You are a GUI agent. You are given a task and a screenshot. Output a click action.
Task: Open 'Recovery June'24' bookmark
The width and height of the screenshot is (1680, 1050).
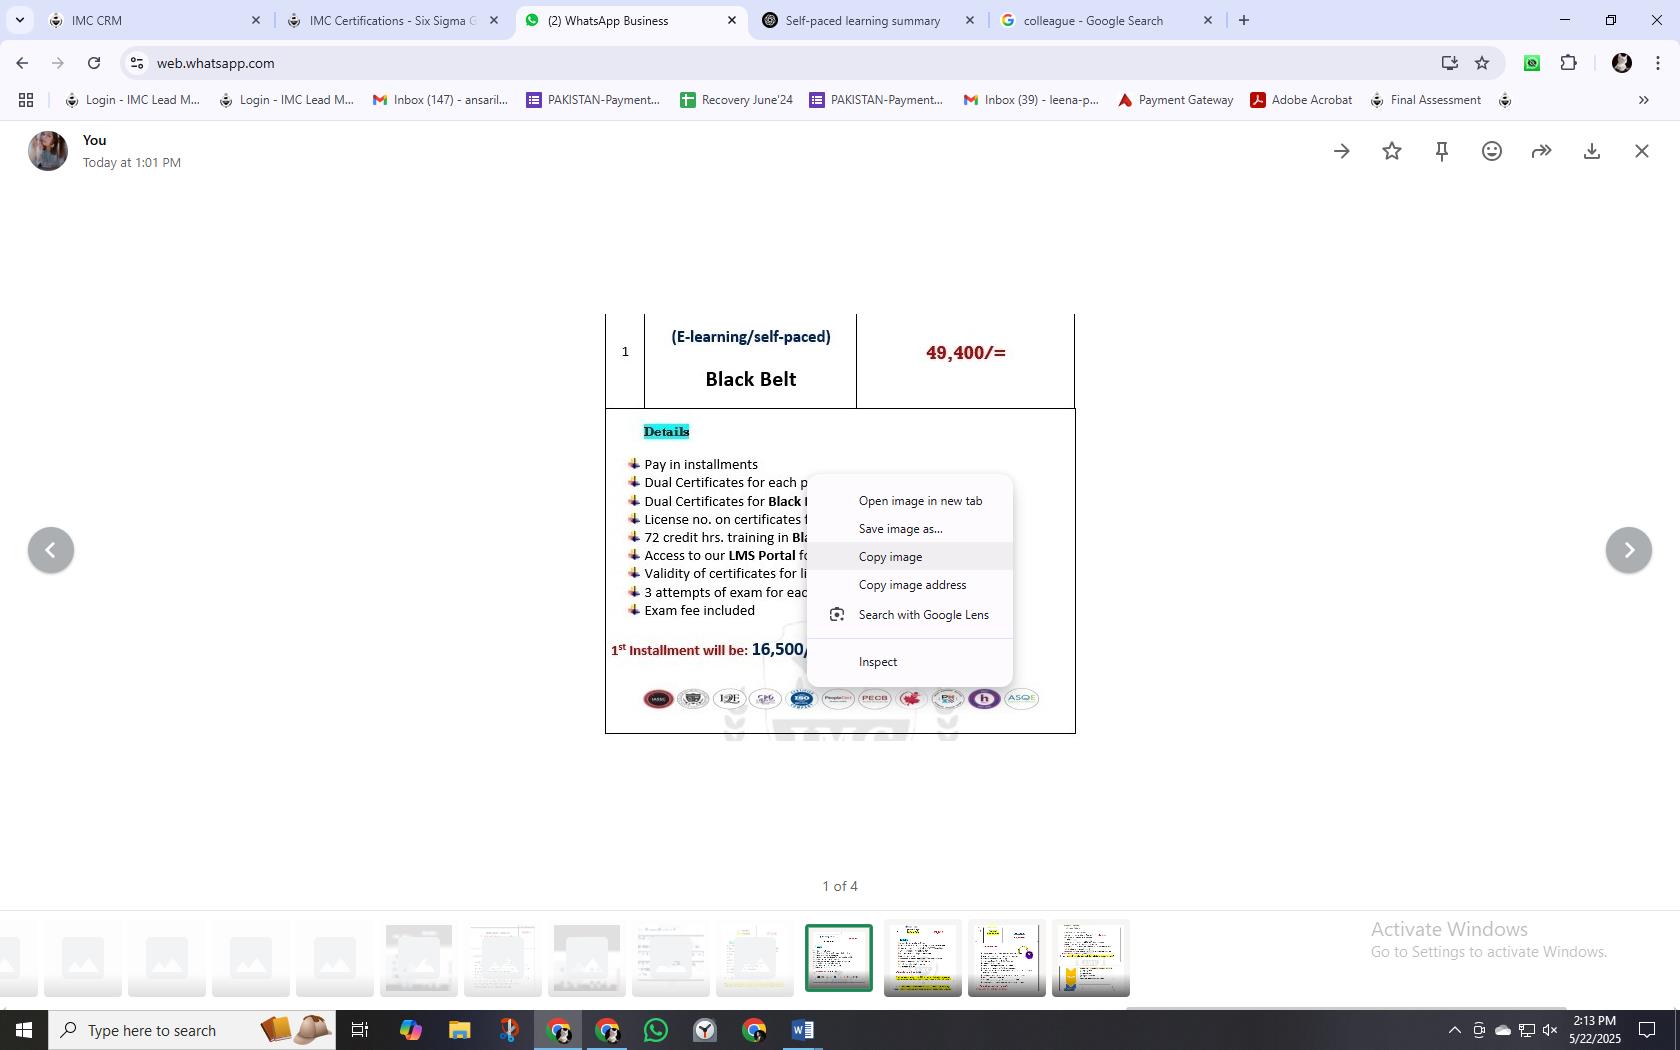coord(736,100)
